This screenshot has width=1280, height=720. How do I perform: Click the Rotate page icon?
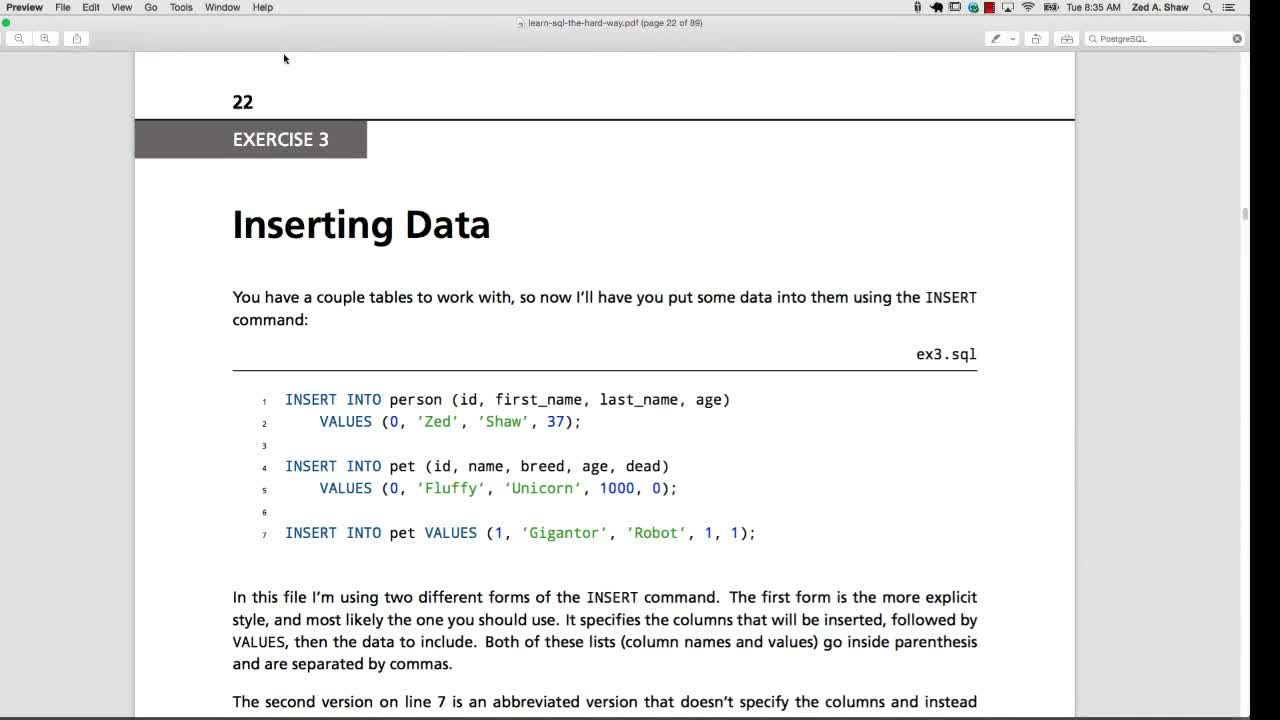click(x=1036, y=39)
